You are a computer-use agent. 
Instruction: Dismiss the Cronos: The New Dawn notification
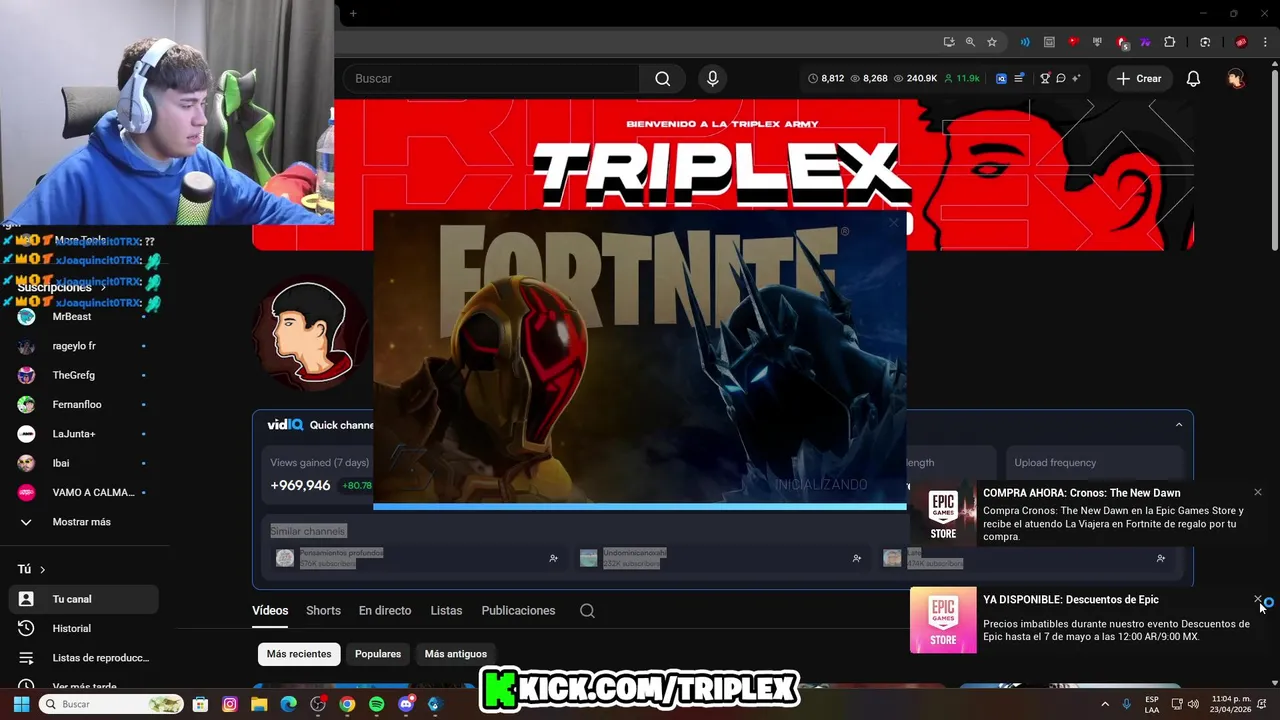(x=1258, y=492)
